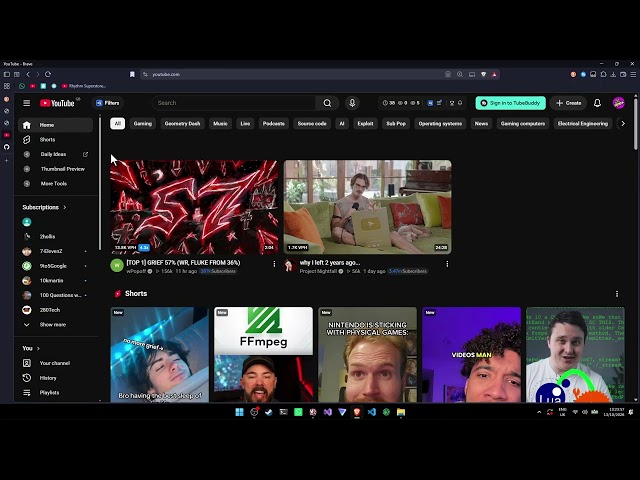The image size is (640, 480).
Task: Expand the Subscriptions section
Action: tap(44, 207)
